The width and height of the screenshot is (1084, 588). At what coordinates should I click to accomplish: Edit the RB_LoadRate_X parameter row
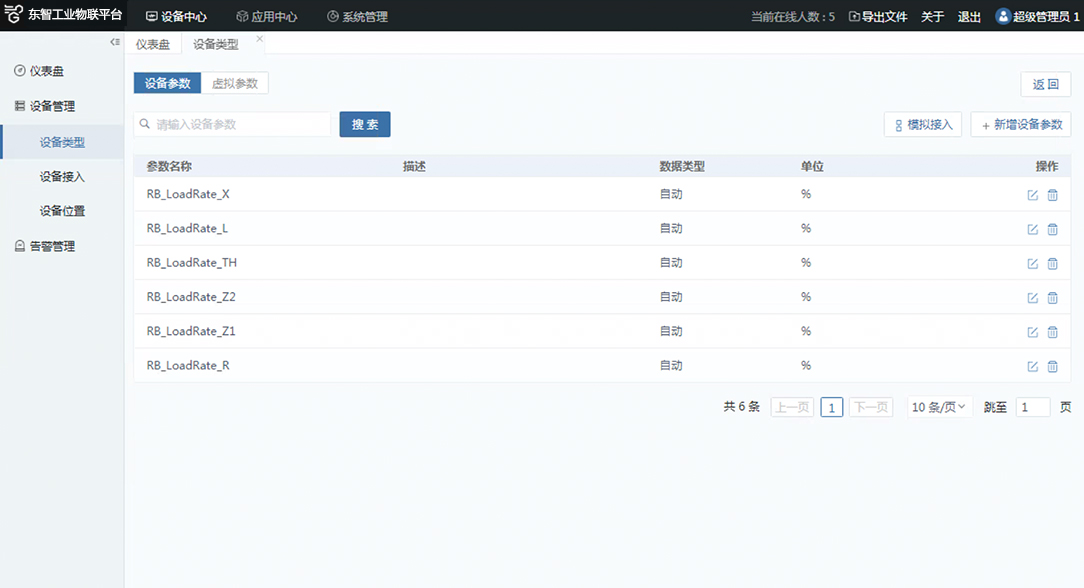[1033, 195]
